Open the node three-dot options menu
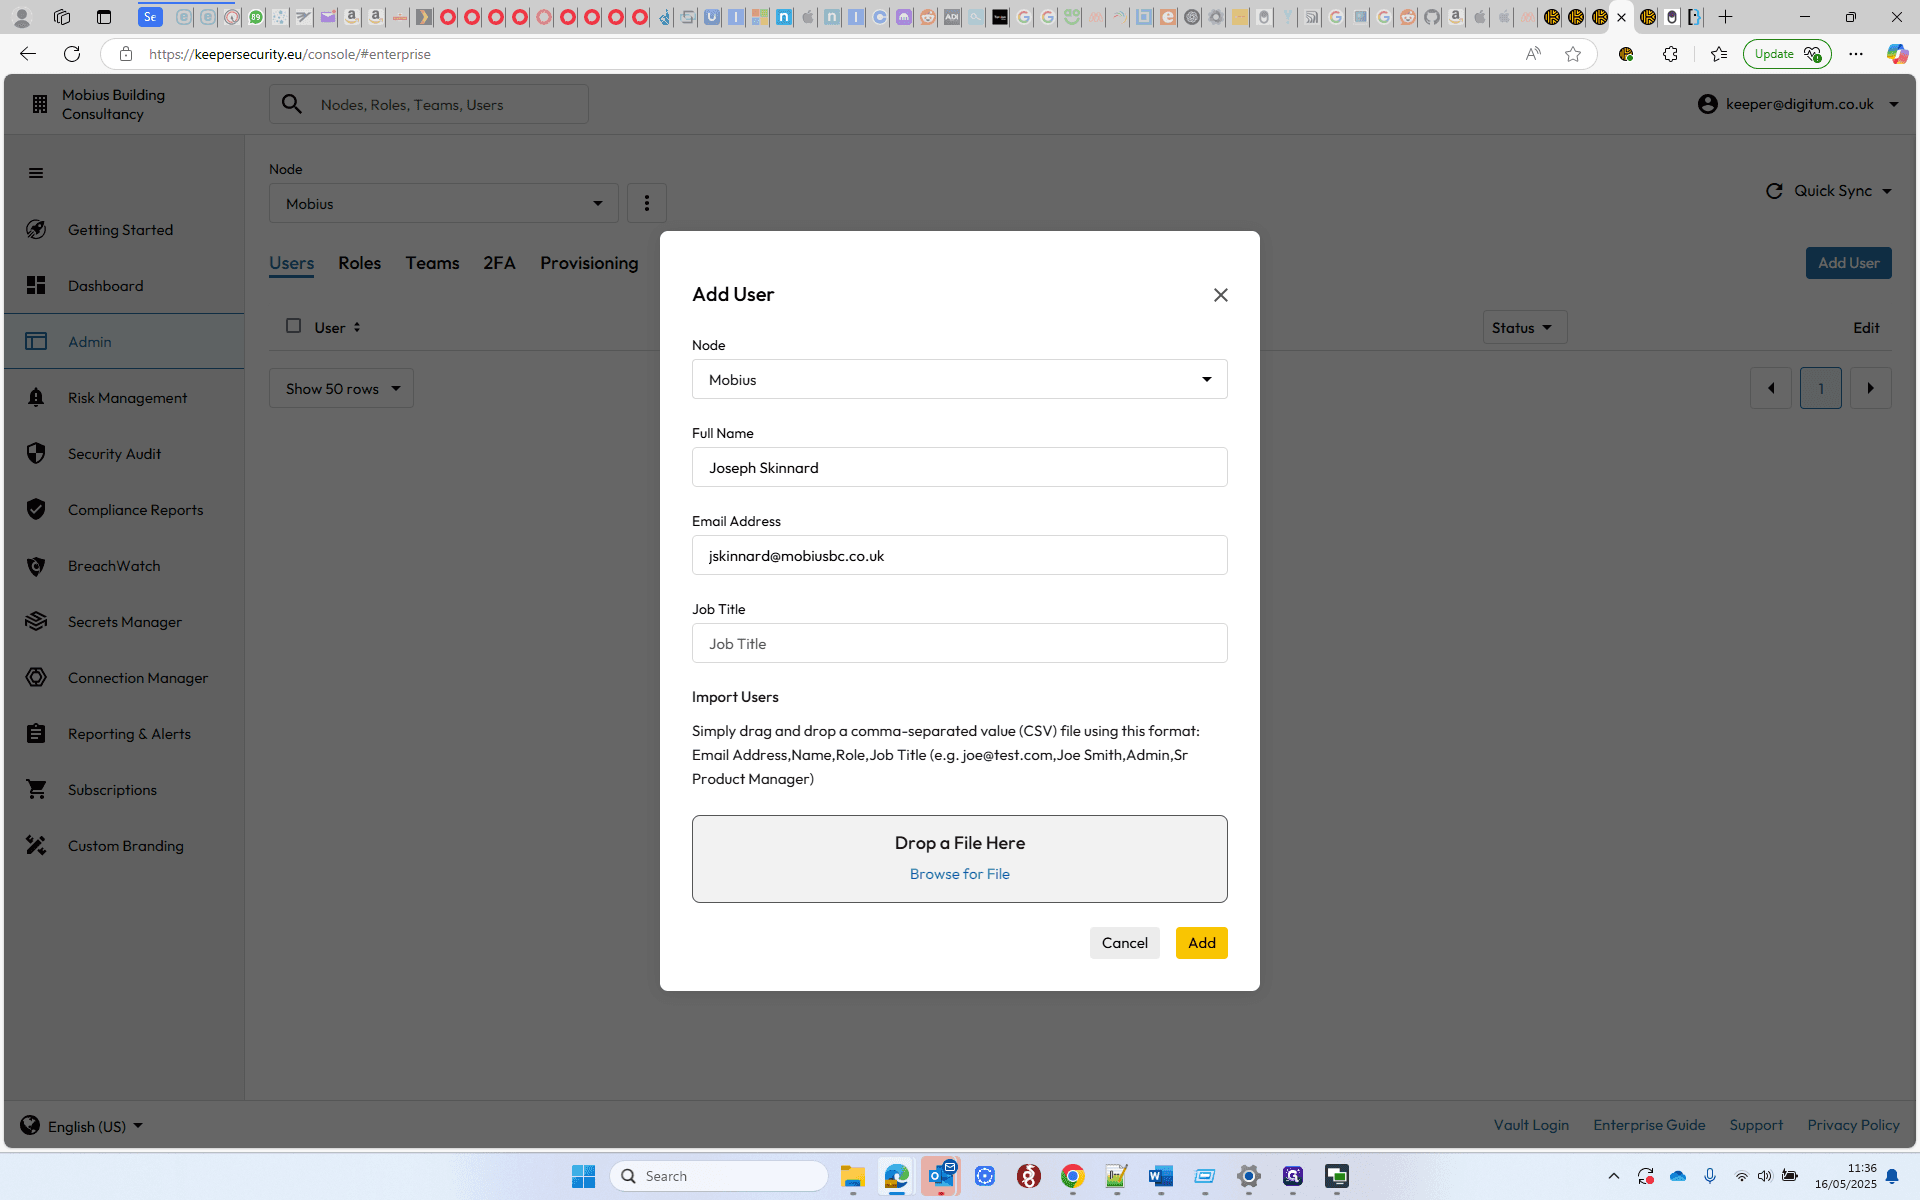 (x=646, y=203)
